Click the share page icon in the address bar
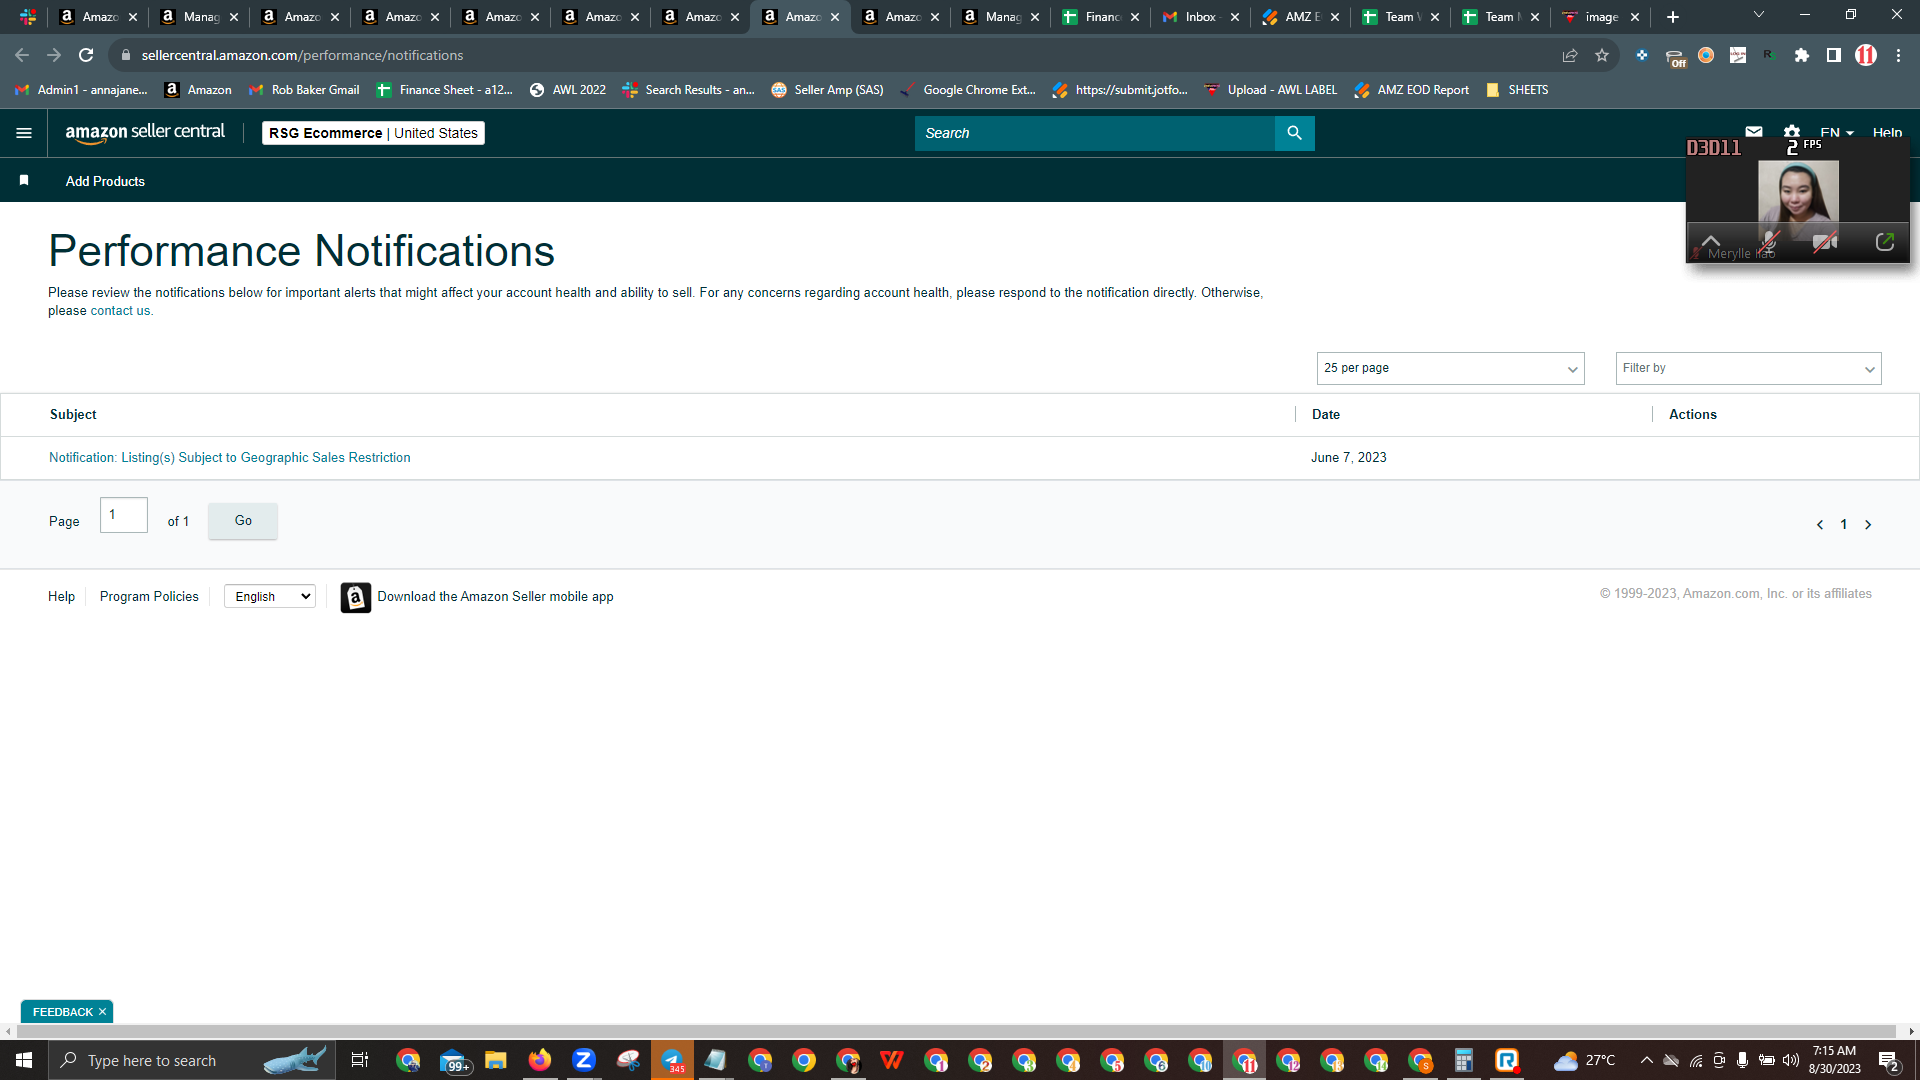The image size is (1920, 1080). (1570, 55)
